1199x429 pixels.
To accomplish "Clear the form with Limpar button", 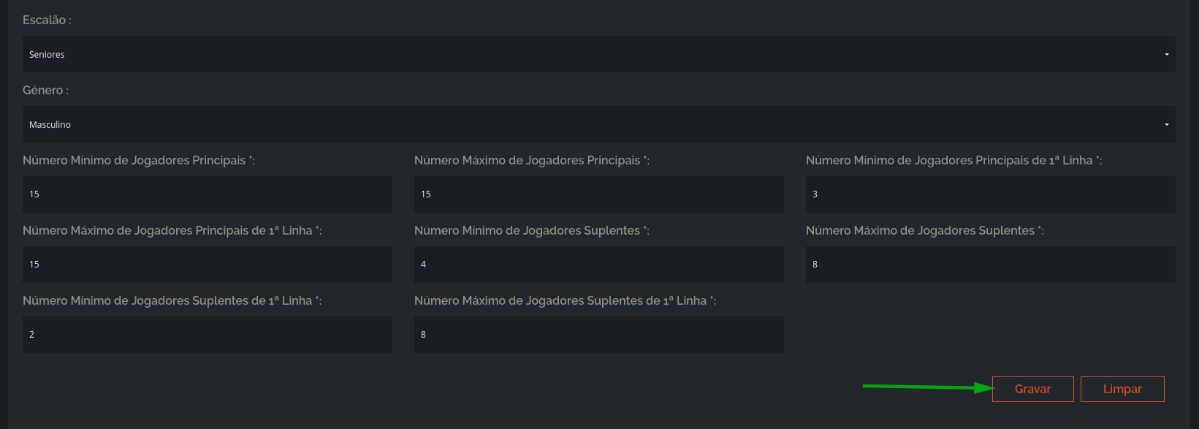I will 1123,389.
